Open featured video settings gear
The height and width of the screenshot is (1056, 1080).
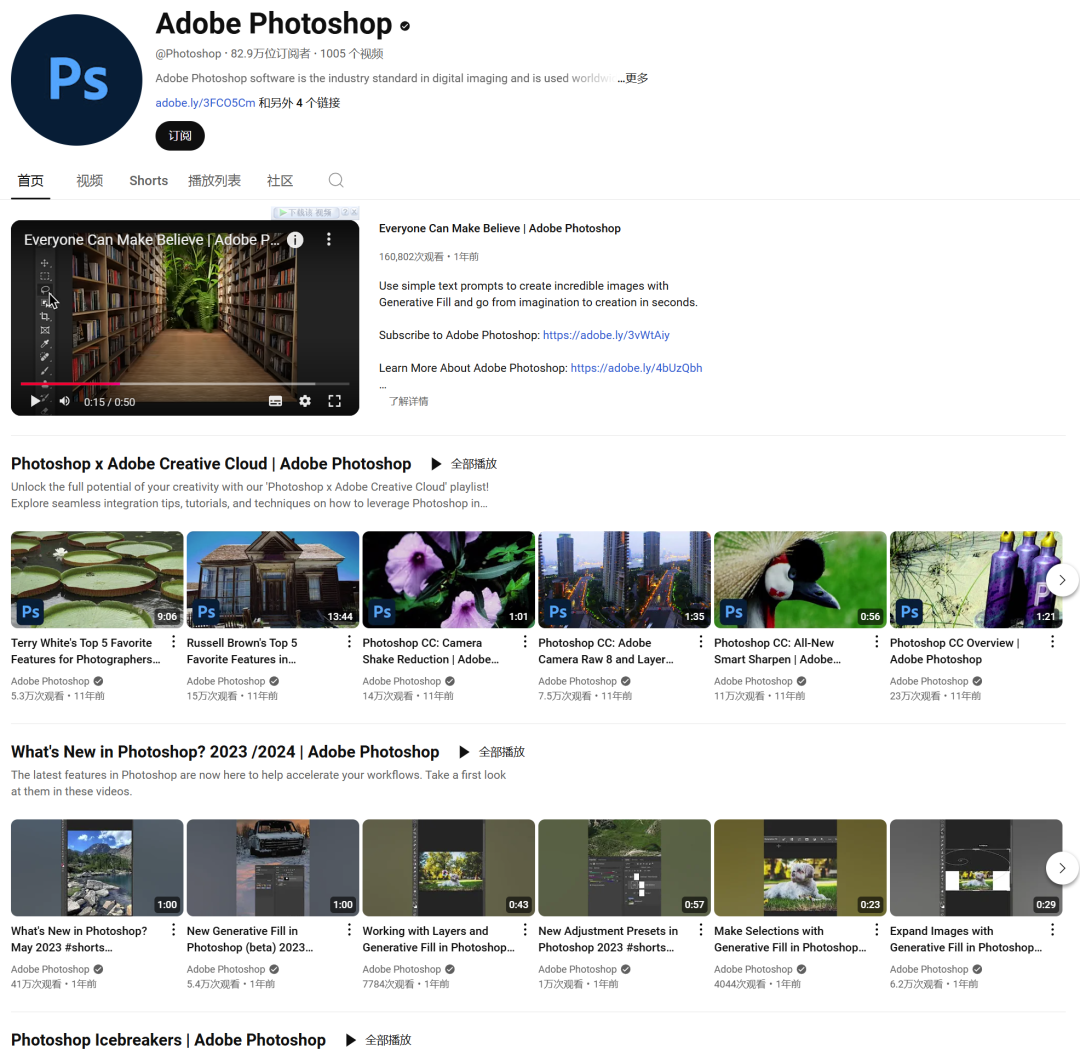pos(304,401)
